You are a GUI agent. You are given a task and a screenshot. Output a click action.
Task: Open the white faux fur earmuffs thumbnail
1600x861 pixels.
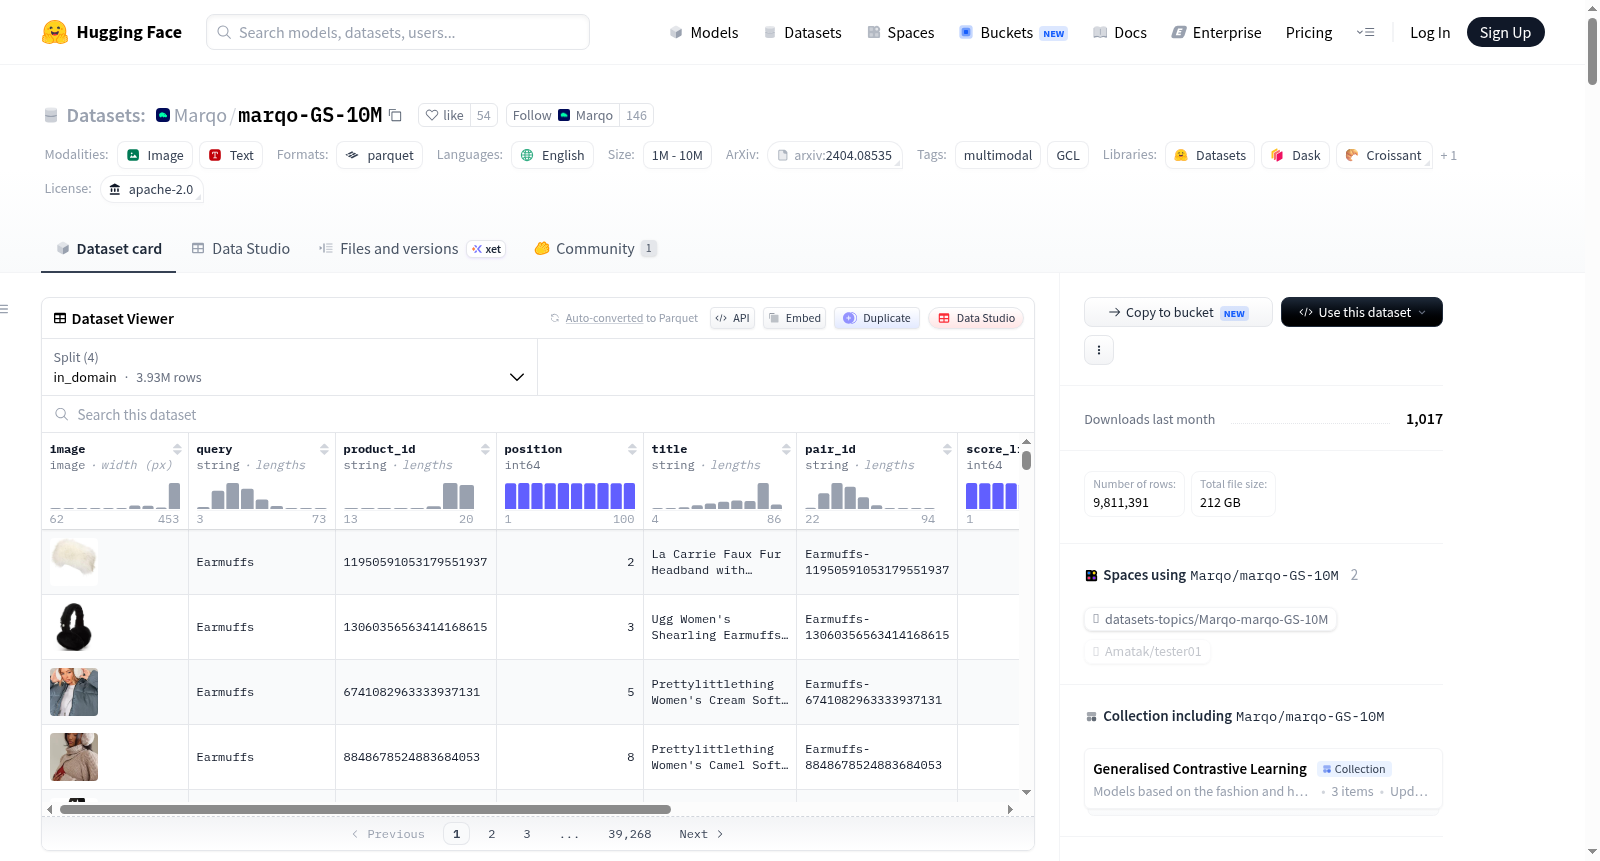[74, 562]
